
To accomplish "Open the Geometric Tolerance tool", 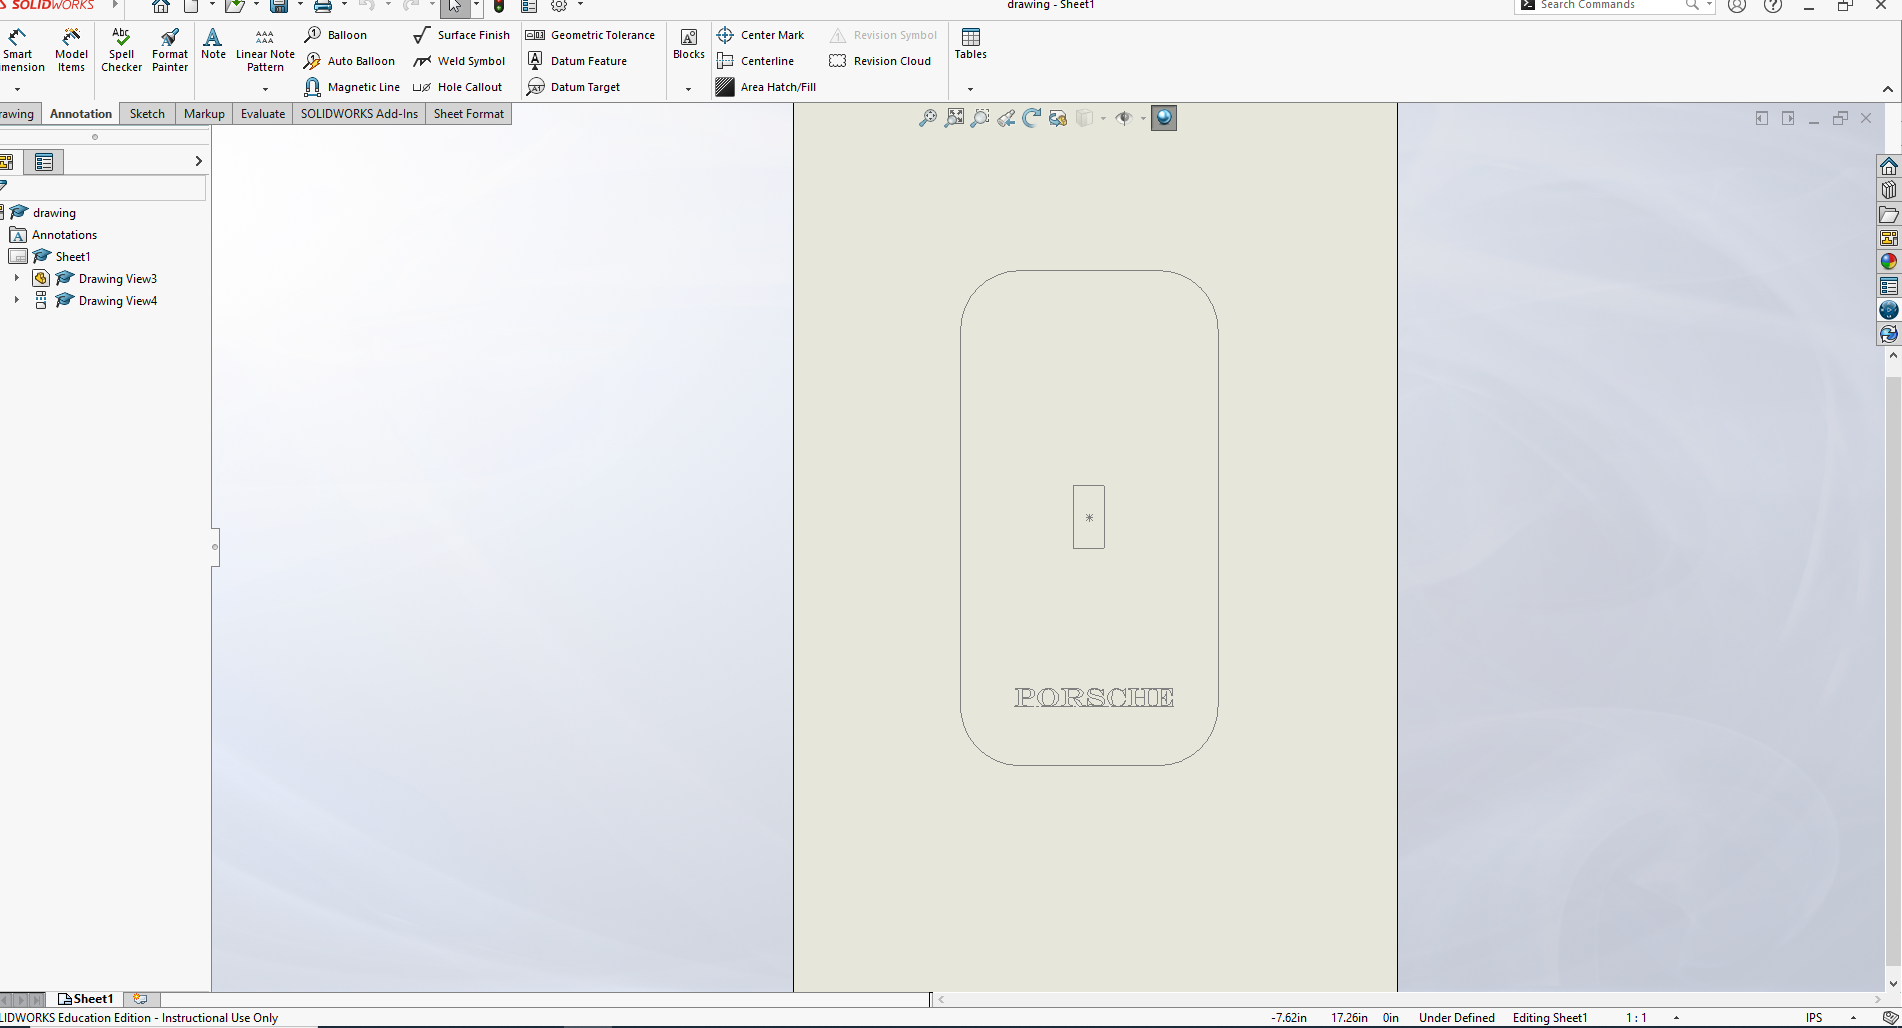I will pos(590,35).
